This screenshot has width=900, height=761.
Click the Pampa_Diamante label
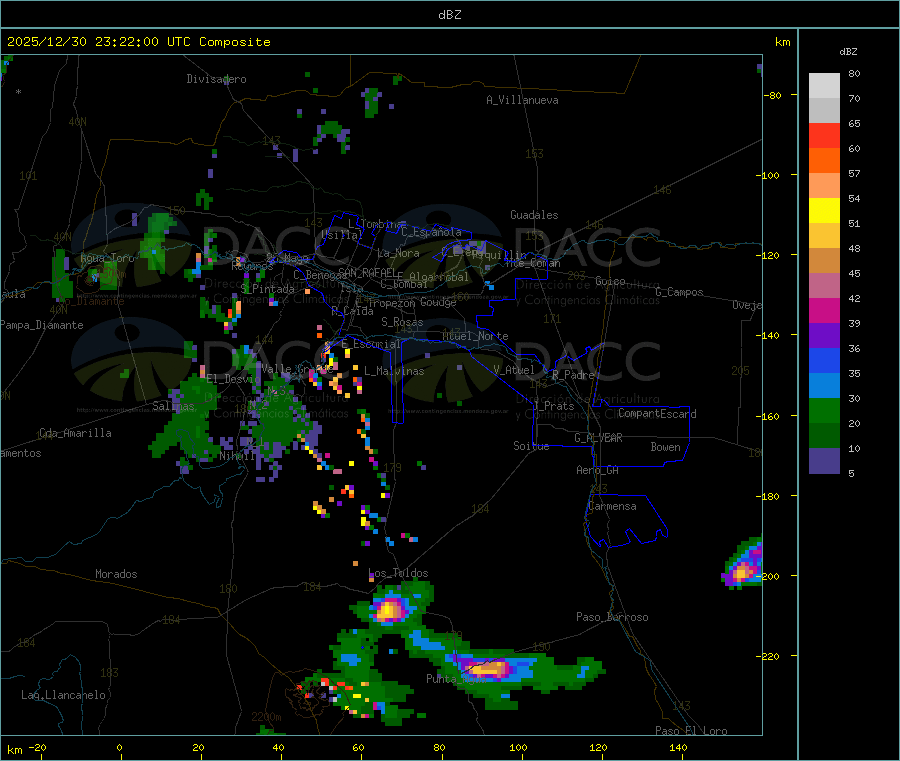click(42, 325)
